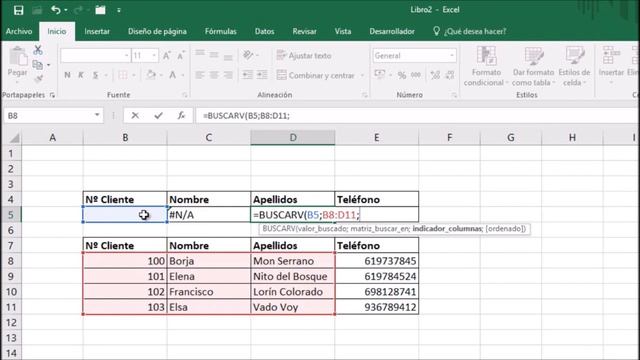
Task: Open the Fuente dialog launcher
Action: pyautogui.click(x=185, y=95)
